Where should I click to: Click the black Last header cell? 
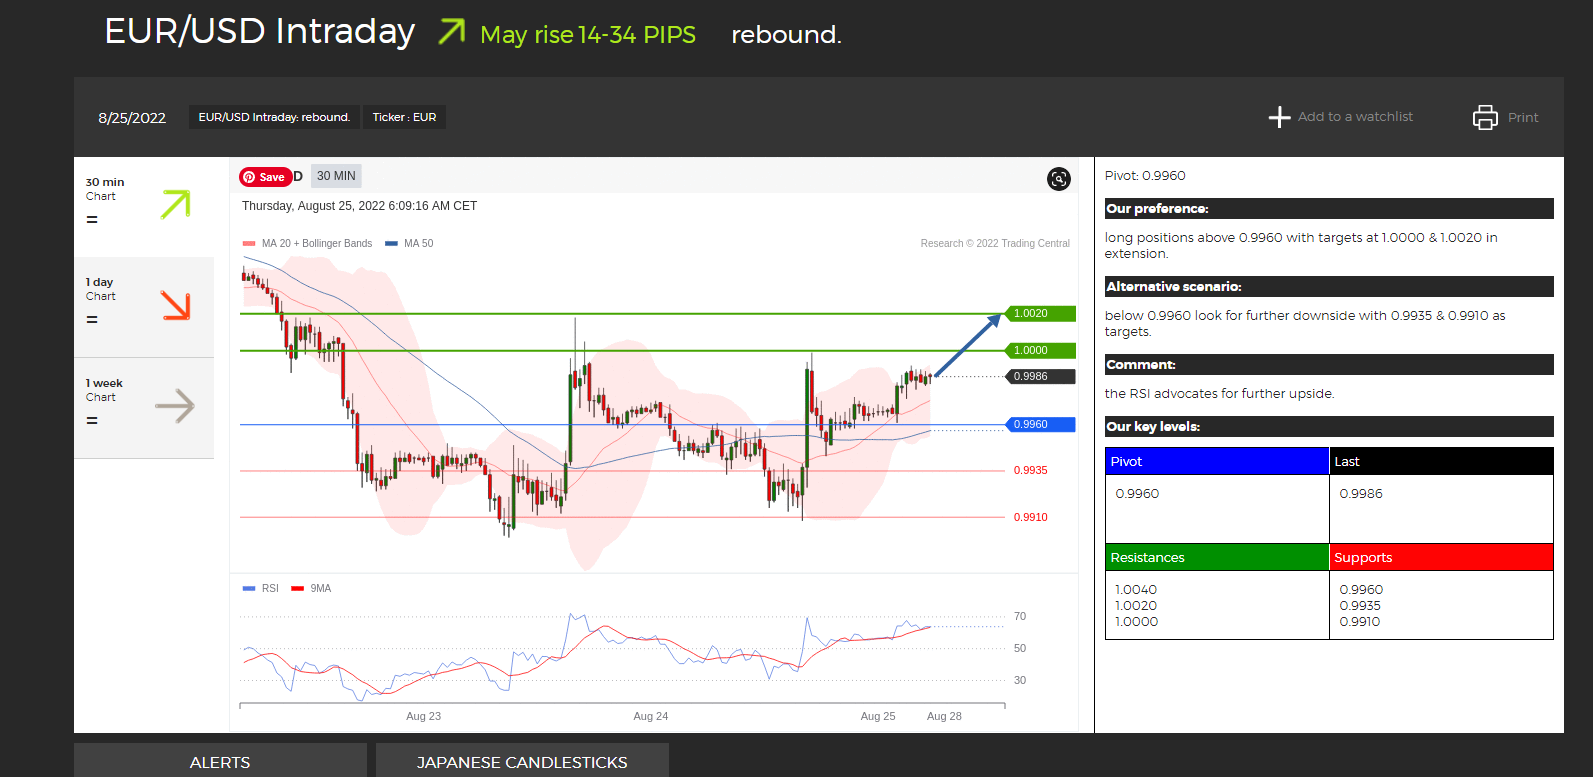1441,461
